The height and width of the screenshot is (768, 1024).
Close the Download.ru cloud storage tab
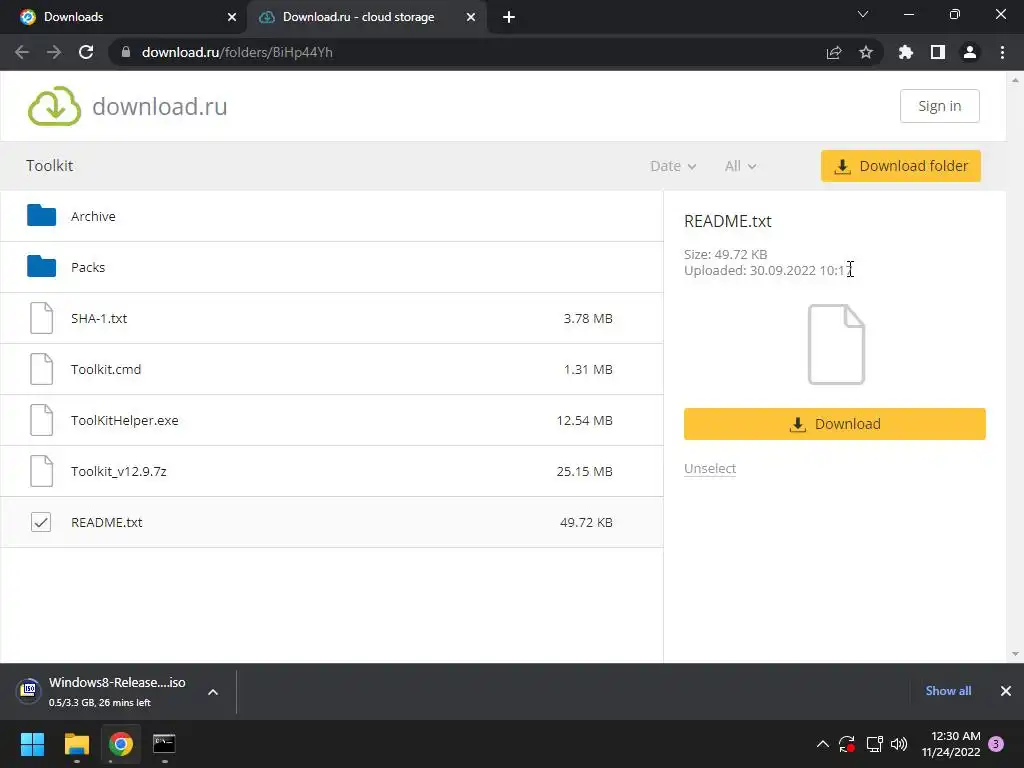(x=471, y=17)
